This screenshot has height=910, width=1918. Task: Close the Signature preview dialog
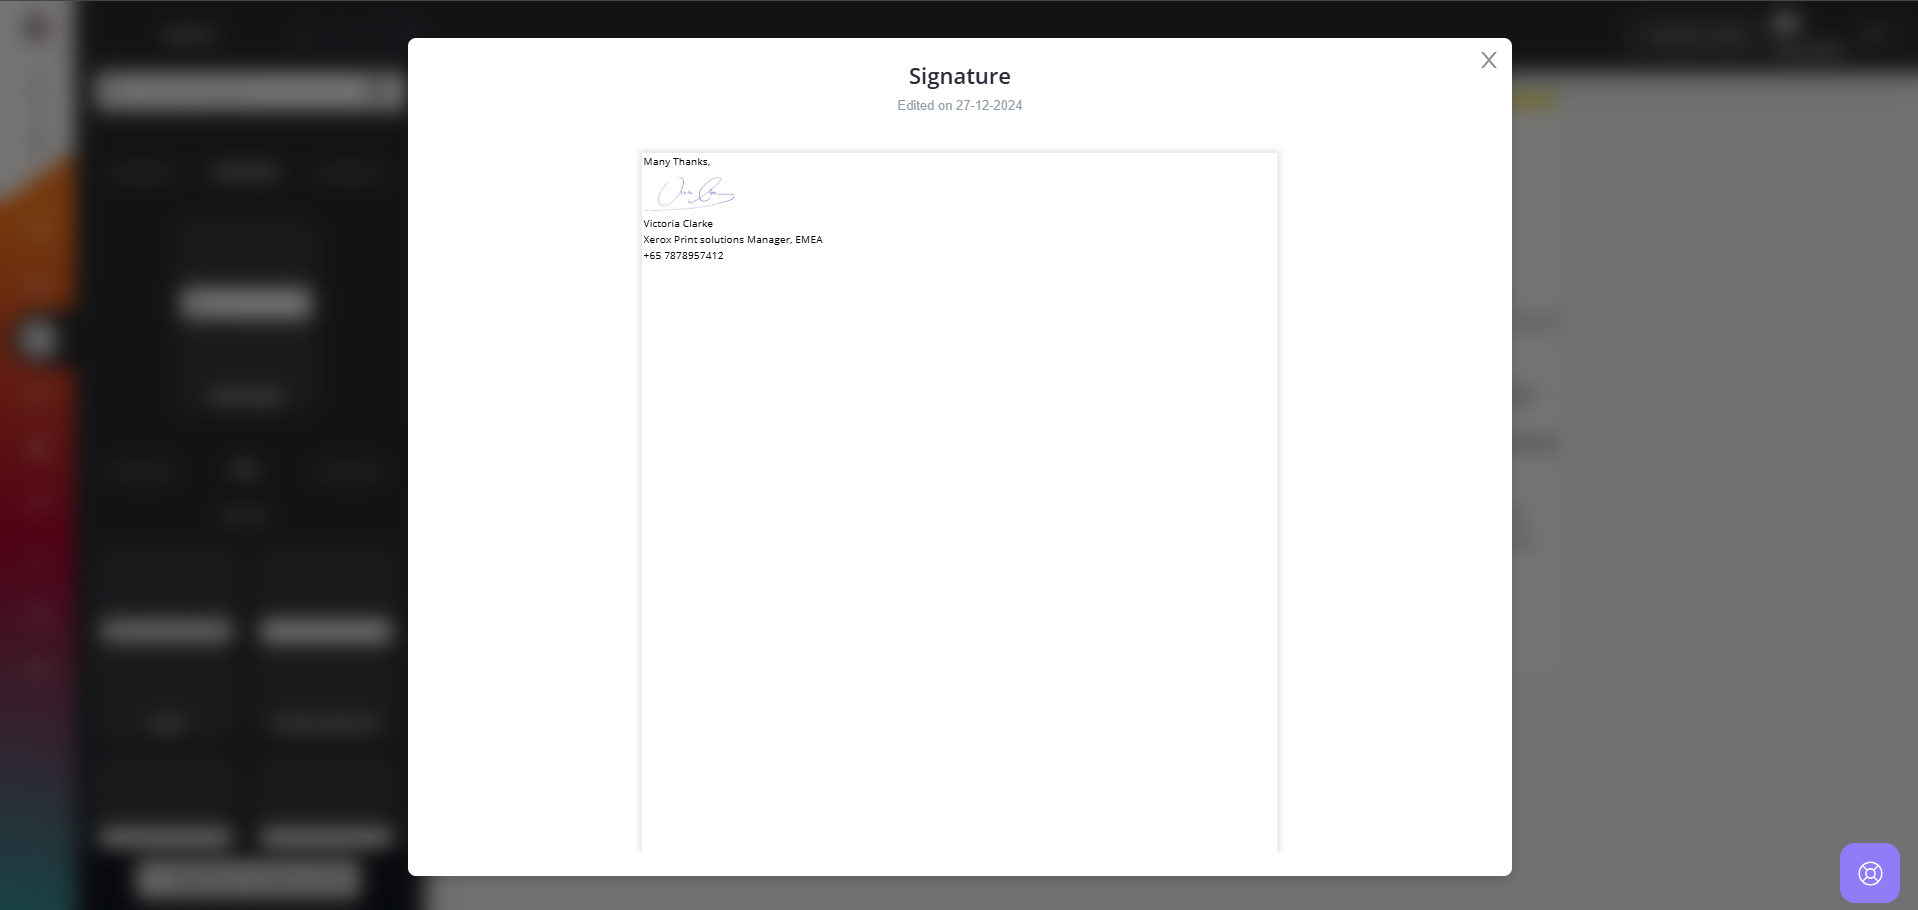pyautogui.click(x=1488, y=60)
